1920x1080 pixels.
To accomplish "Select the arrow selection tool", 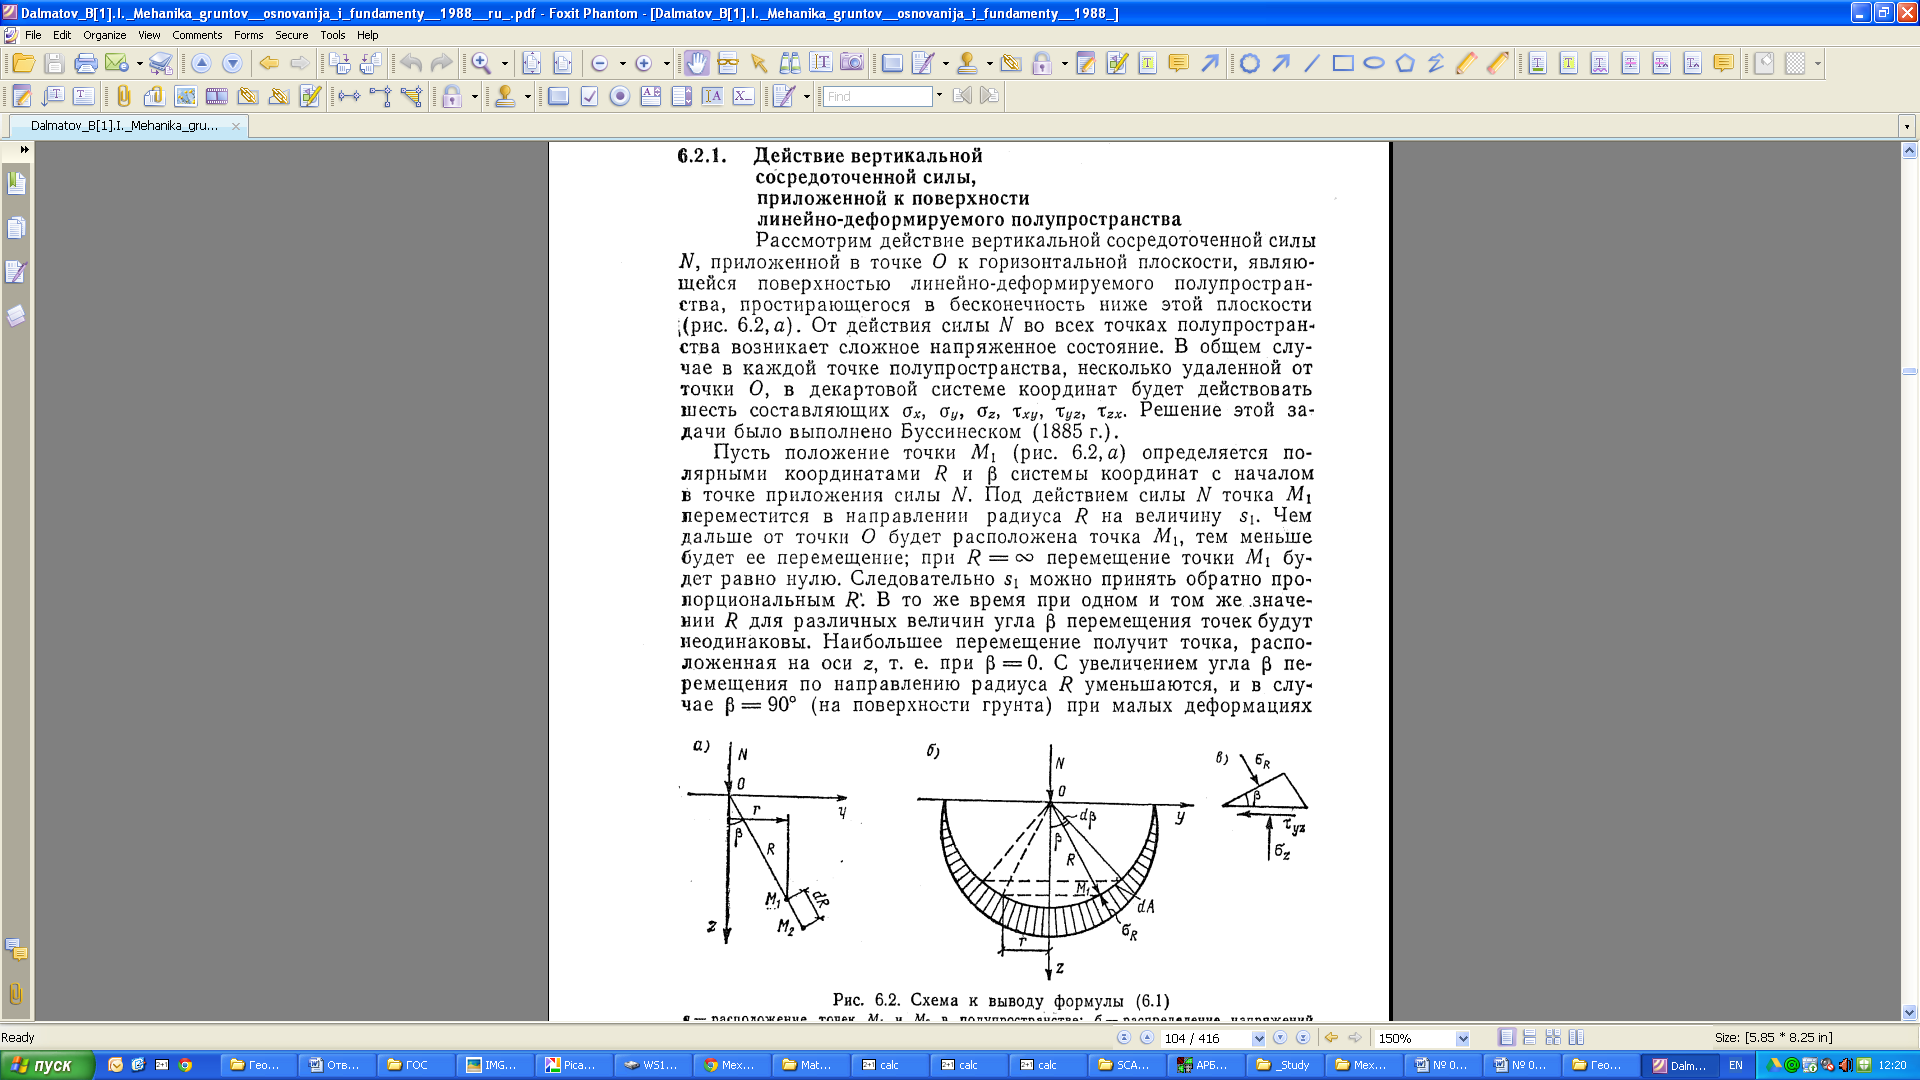I will click(x=759, y=64).
